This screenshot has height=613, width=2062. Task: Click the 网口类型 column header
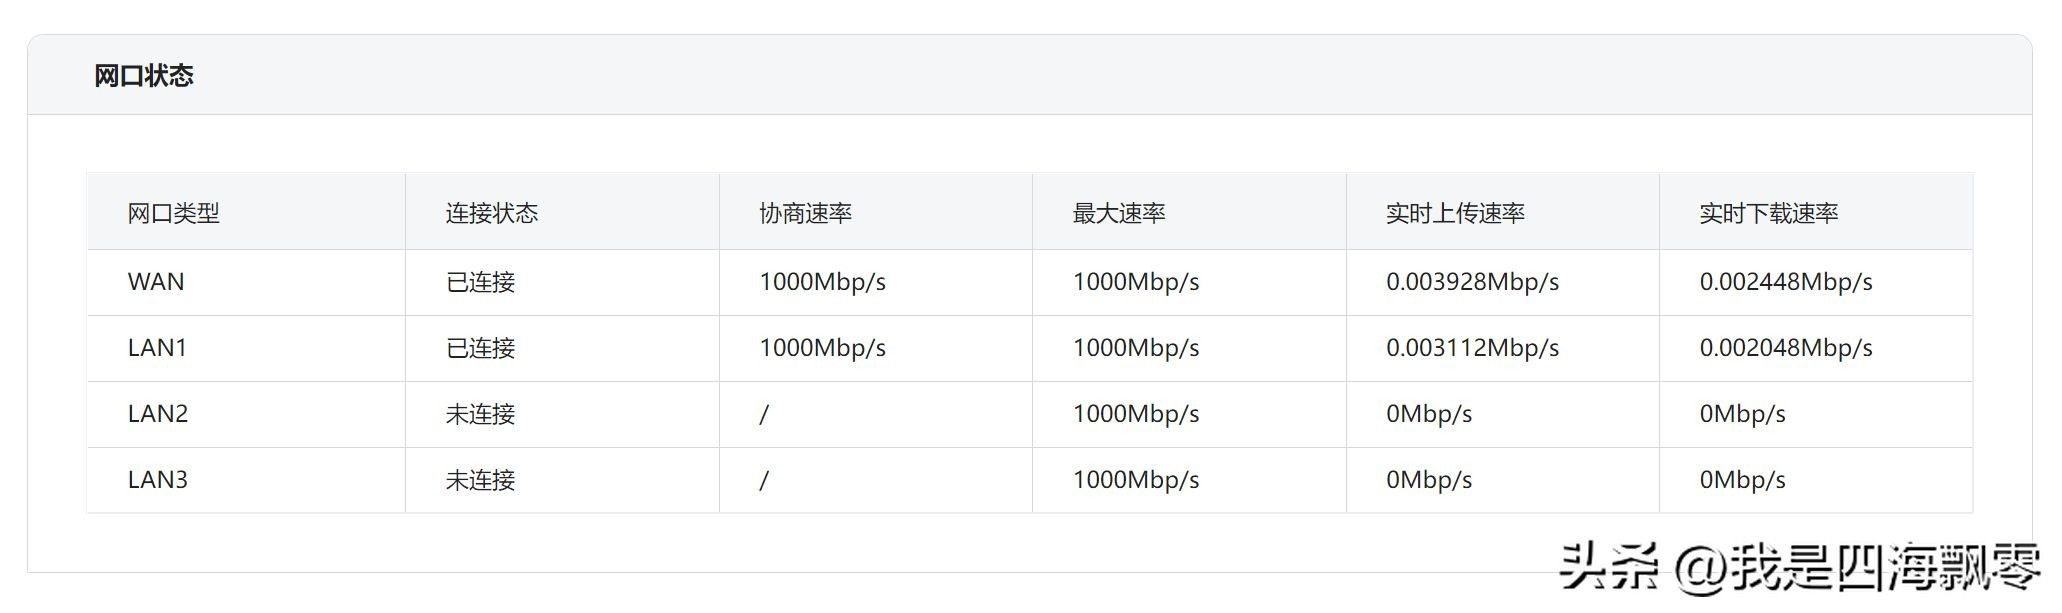pos(173,213)
